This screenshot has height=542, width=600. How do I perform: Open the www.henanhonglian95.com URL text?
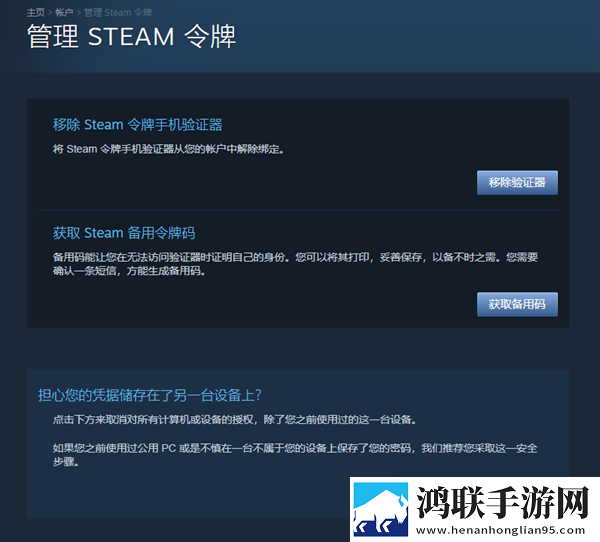click(x=501, y=530)
